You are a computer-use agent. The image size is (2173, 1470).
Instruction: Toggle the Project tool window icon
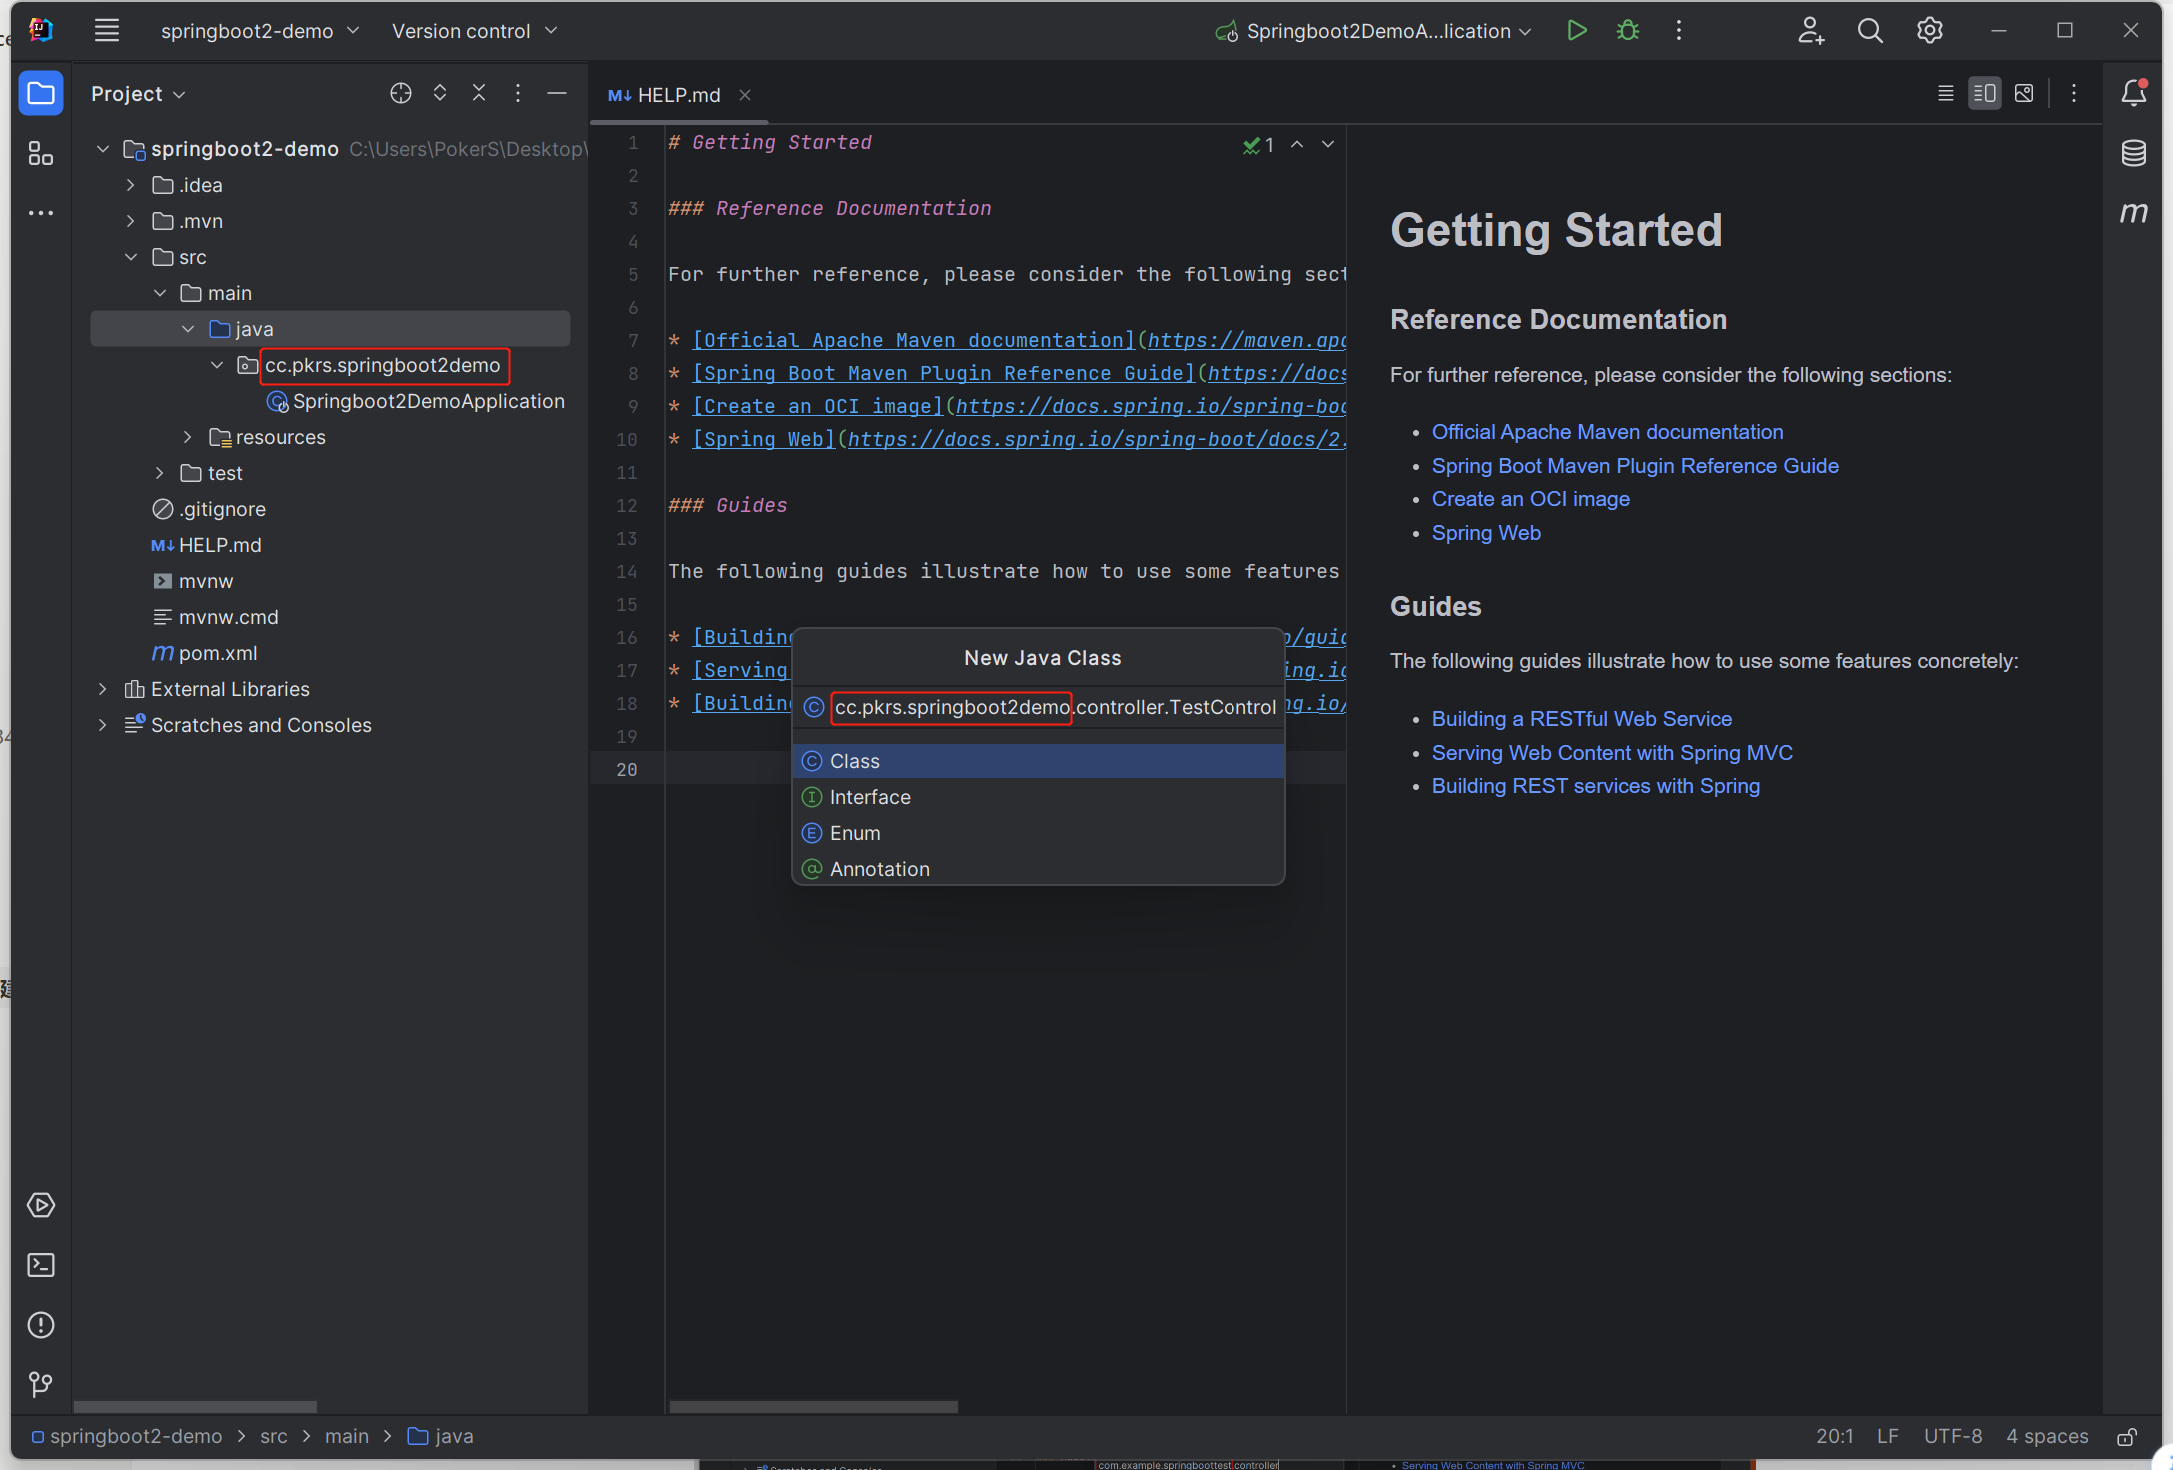41,94
